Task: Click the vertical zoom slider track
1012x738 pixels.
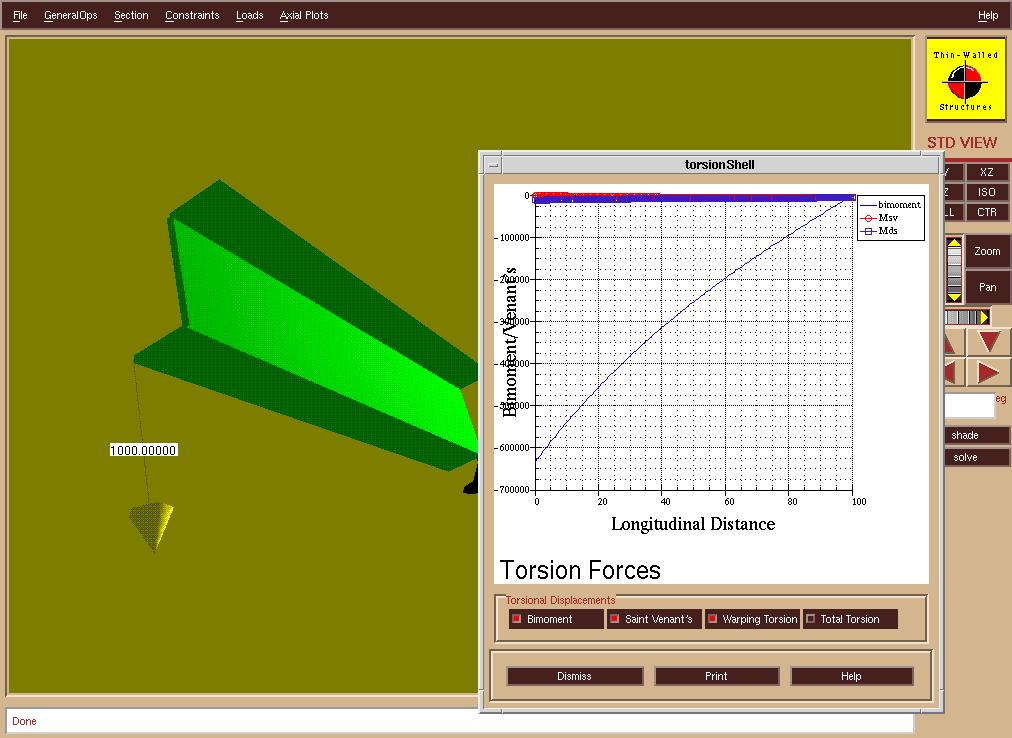Action: point(954,270)
